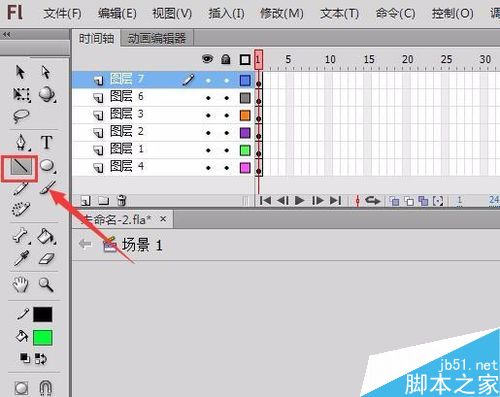This screenshot has width=500, height=397.
Task: Click the outline column header square
Action: tap(245, 60)
